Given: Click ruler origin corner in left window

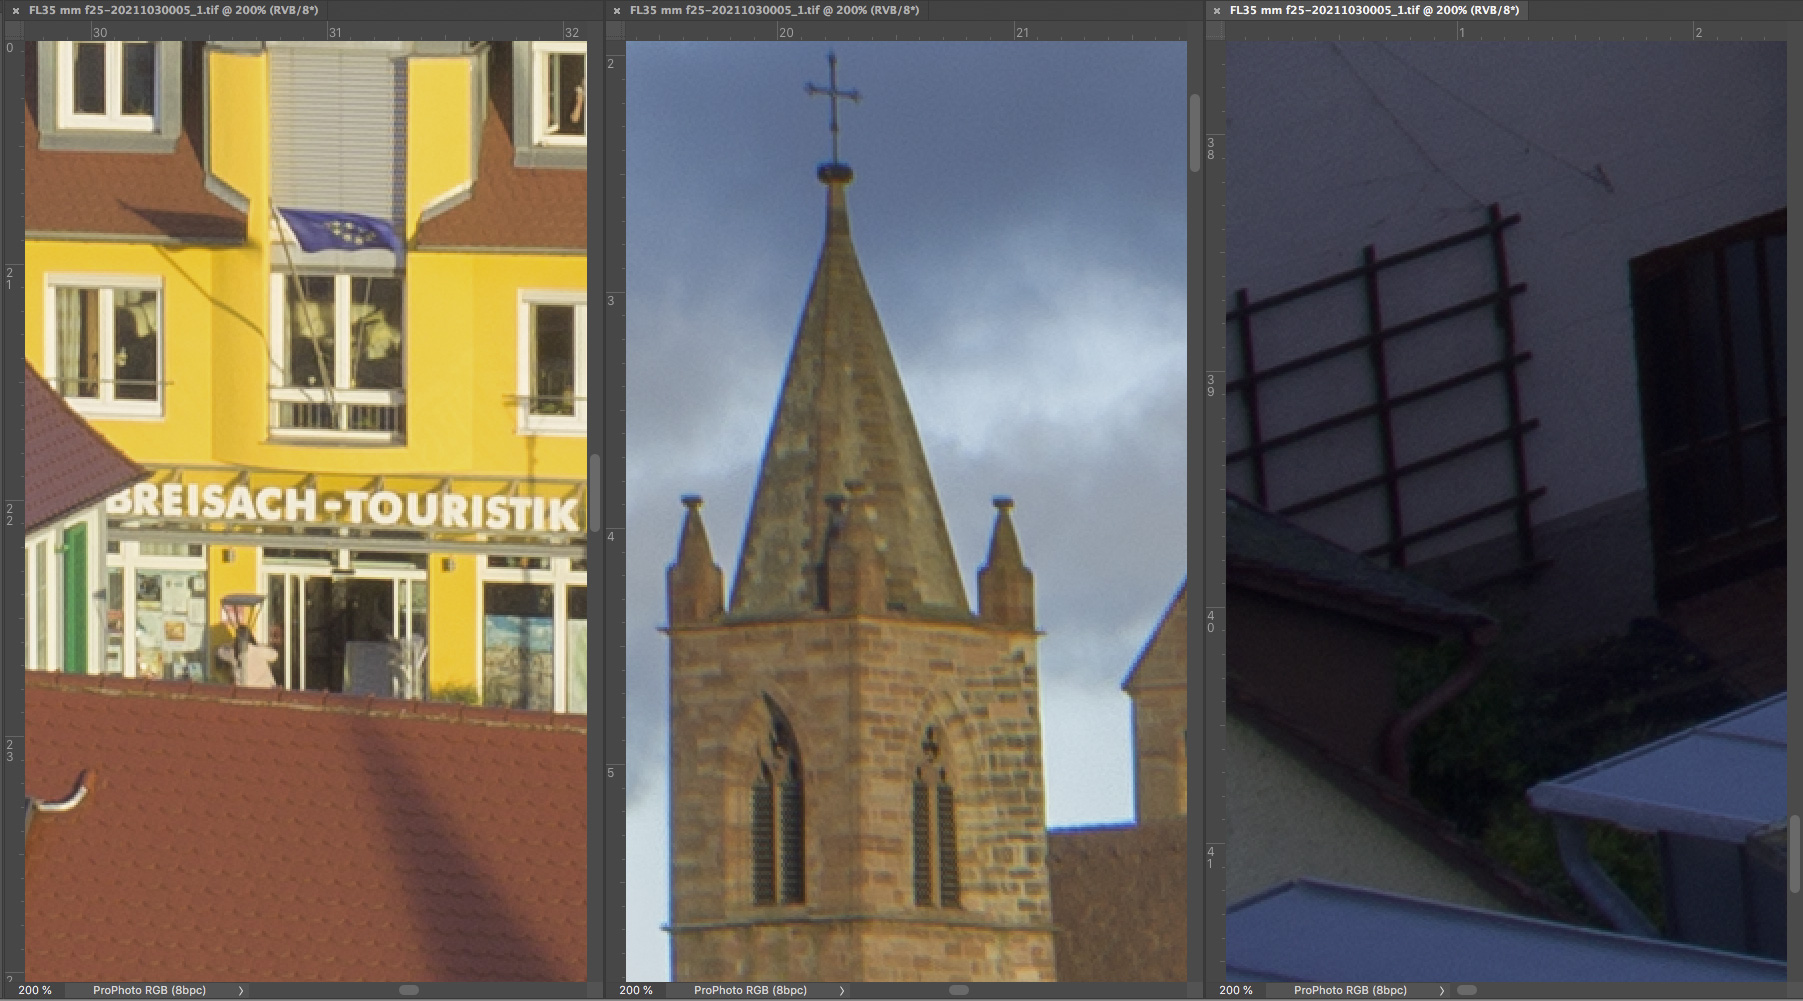Looking at the screenshot, I should click(x=11, y=31).
